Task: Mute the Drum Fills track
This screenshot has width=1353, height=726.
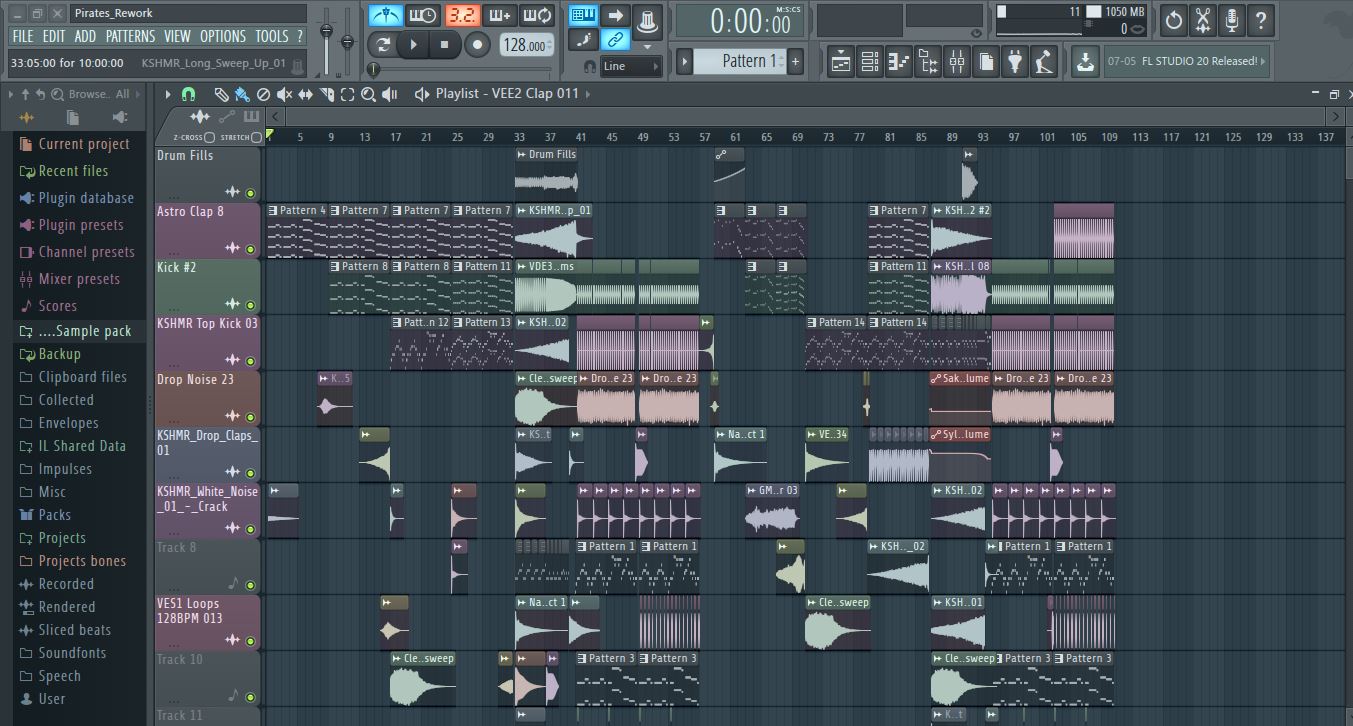Action: tap(250, 193)
